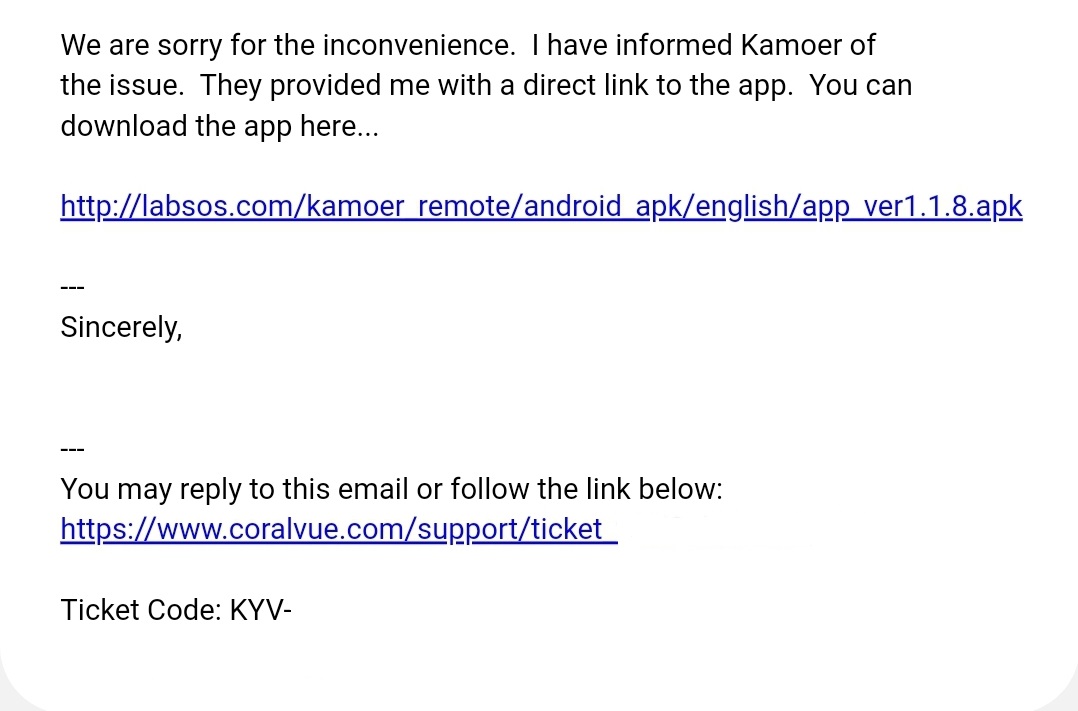Image resolution: width=1078 pixels, height=711 pixels.
Task: Click the "Sincerely," sign-off text
Action: pyautogui.click(x=121, y=327)
